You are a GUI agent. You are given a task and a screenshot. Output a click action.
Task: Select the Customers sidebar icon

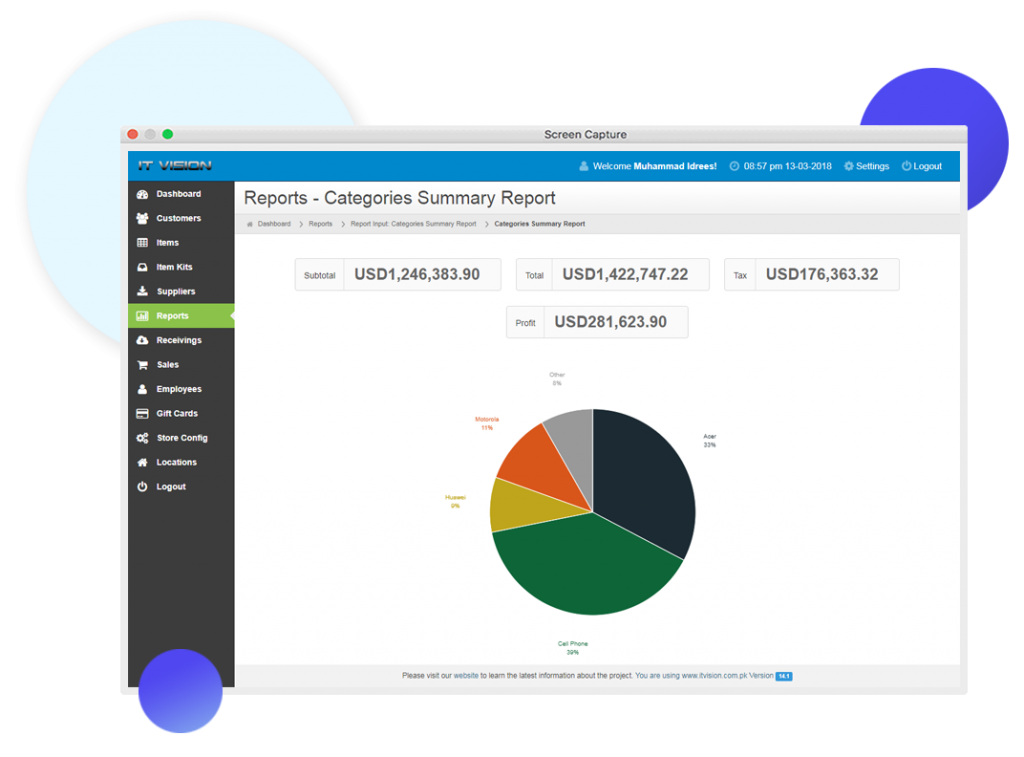141,218
